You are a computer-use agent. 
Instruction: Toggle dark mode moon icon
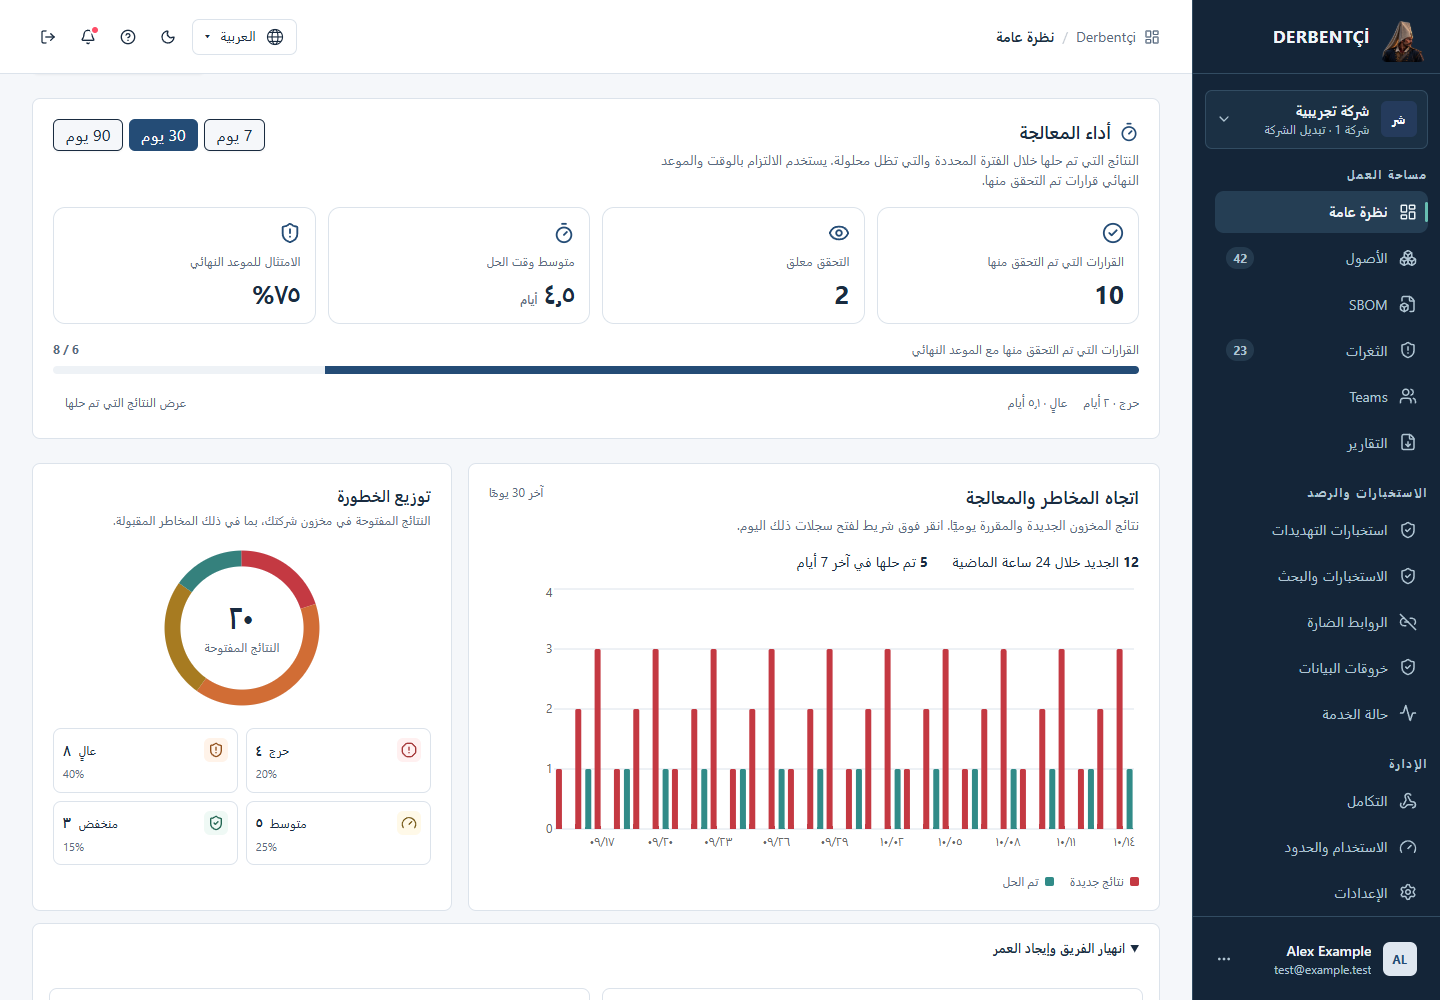point(168,37)
